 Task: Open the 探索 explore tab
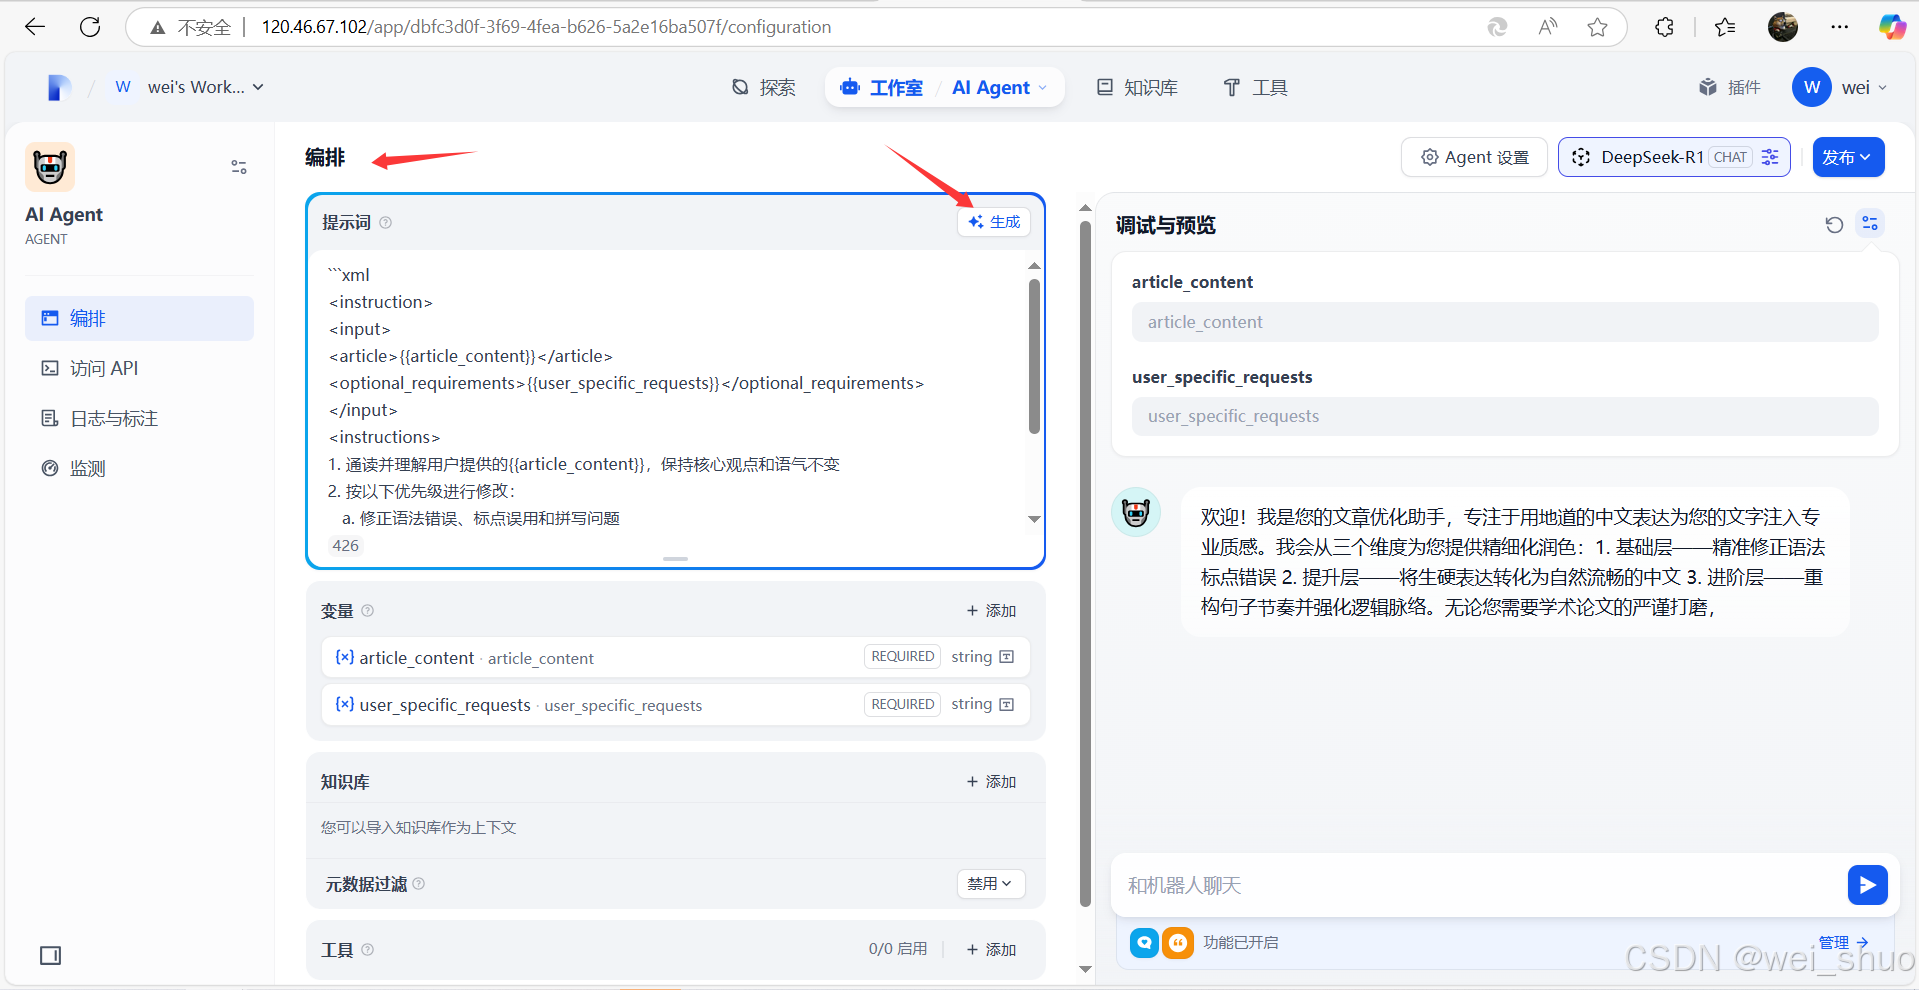click(764, 88)
